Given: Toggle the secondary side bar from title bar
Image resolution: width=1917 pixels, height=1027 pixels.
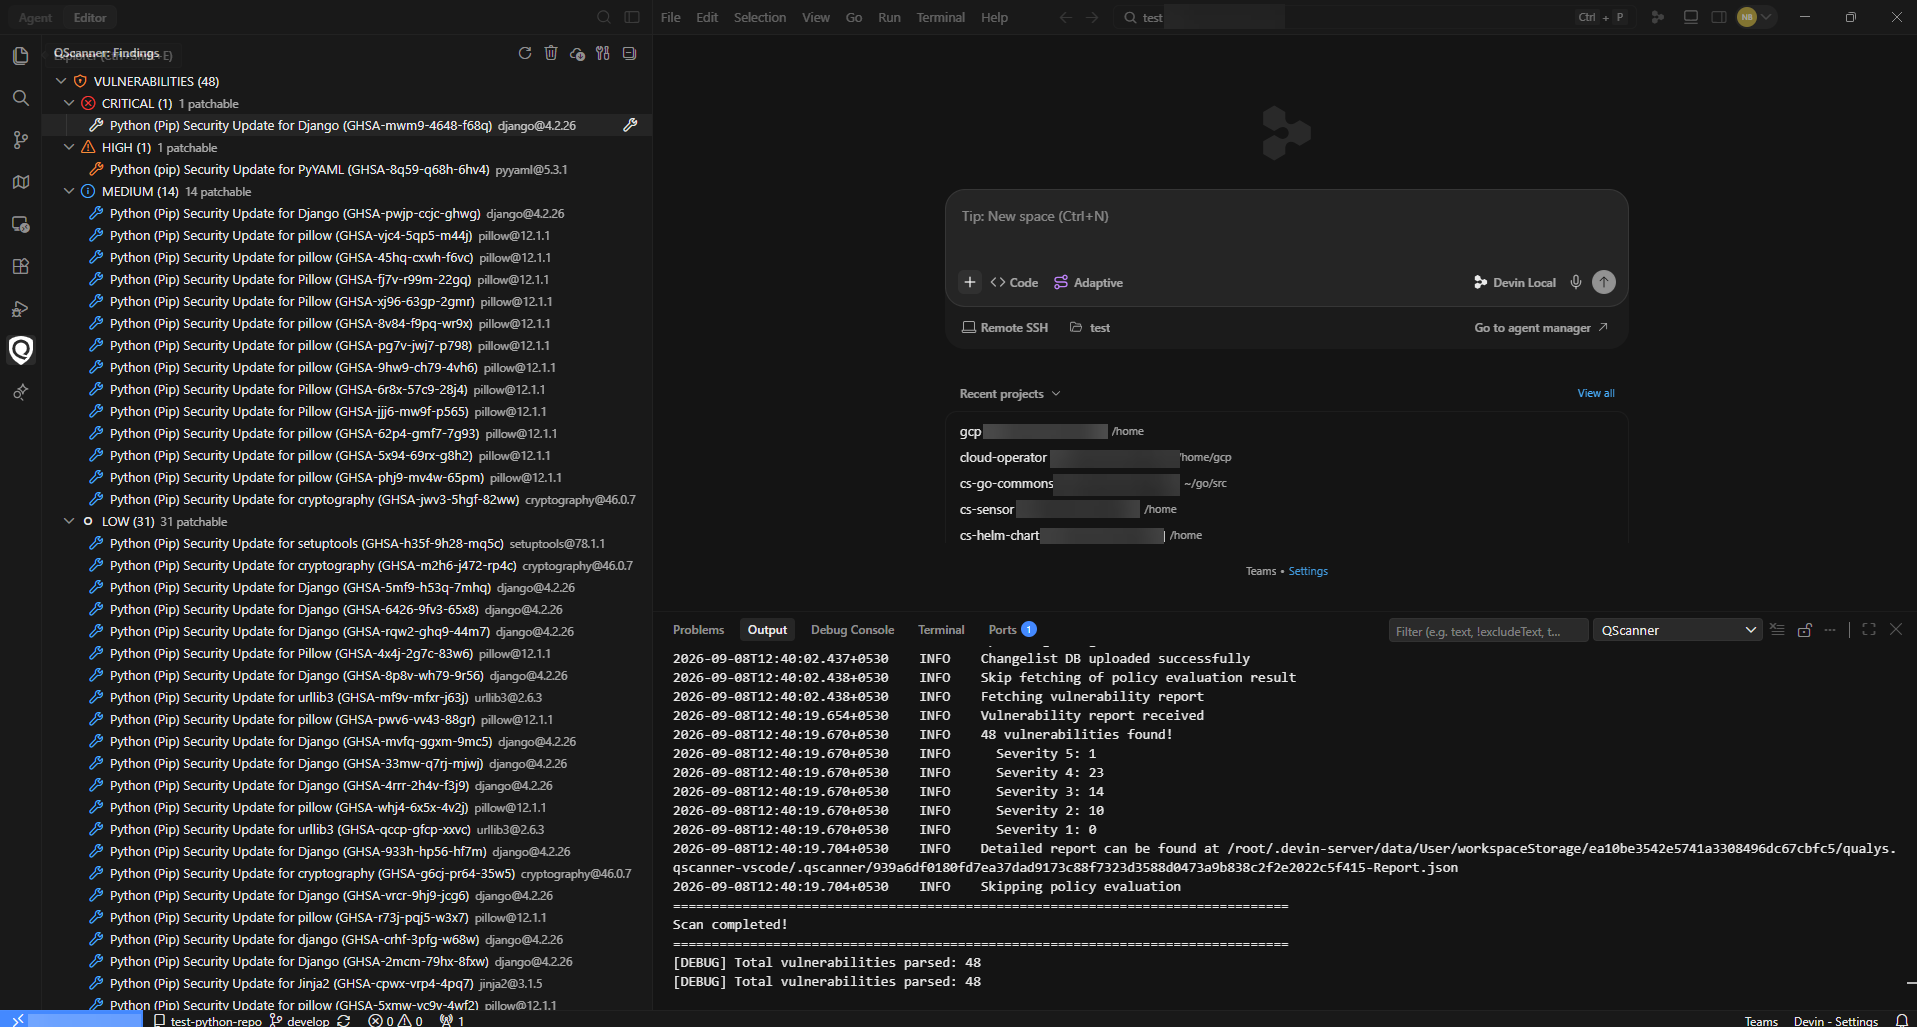Looking at the screenshot, I should tap(1719, 17).
